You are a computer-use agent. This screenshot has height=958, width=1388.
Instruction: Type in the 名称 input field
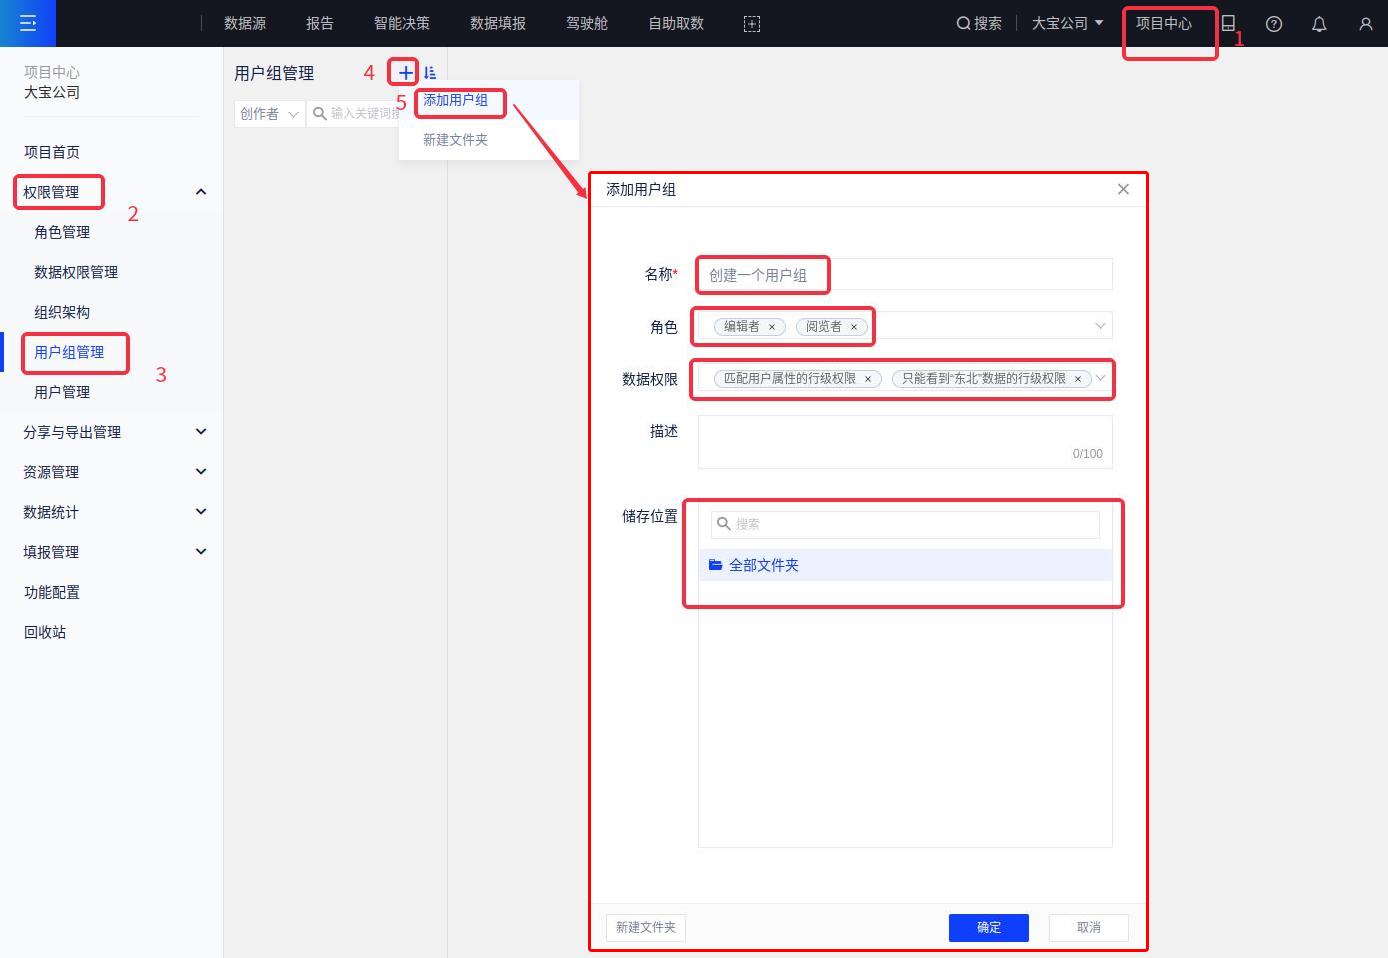[x=904, y=274]
